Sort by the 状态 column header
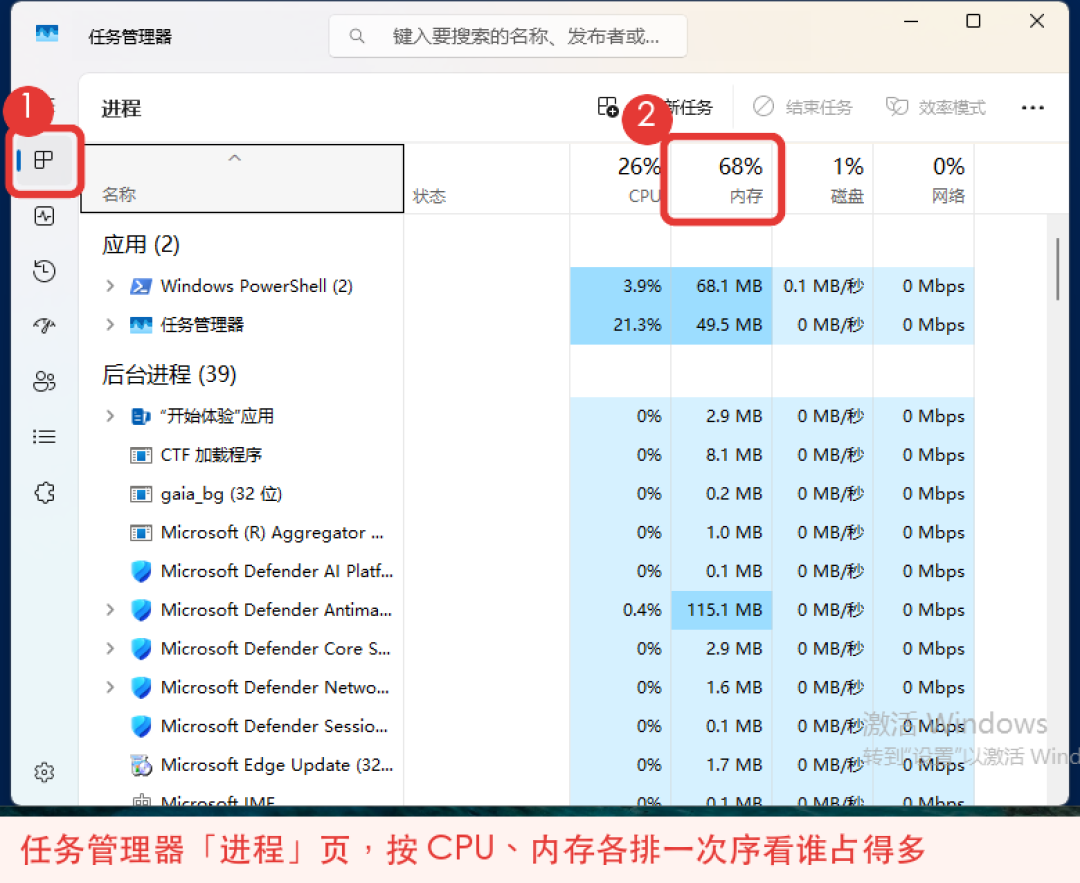Viewport: 1080px width, 883px height. tap(486, 178)
